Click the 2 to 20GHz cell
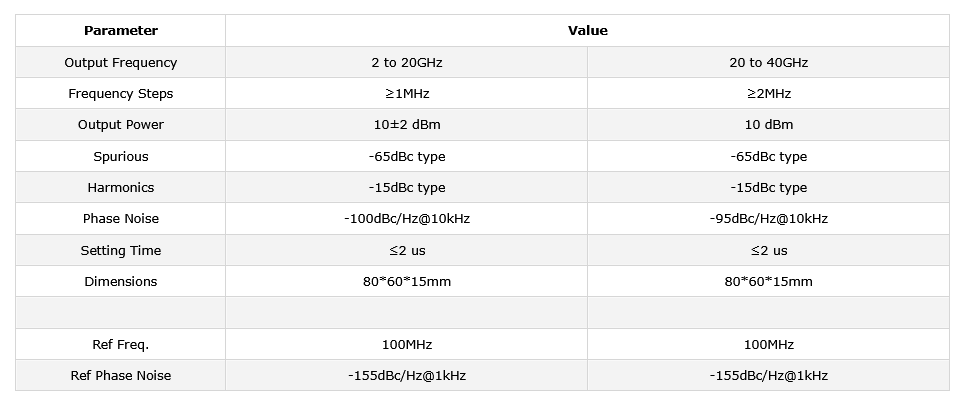Screen dimensions: 972x412 pos(406,62)
